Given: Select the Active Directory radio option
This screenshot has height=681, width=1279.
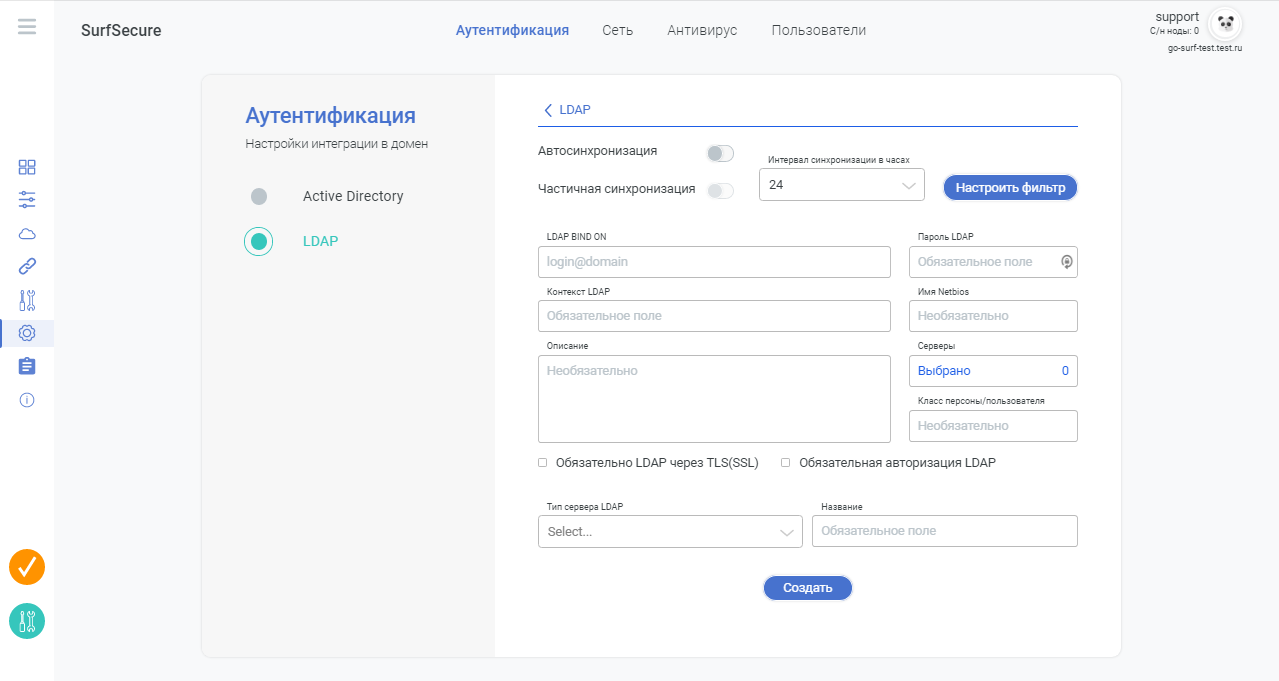Looking at the screenshot, I should coord(259,196).
